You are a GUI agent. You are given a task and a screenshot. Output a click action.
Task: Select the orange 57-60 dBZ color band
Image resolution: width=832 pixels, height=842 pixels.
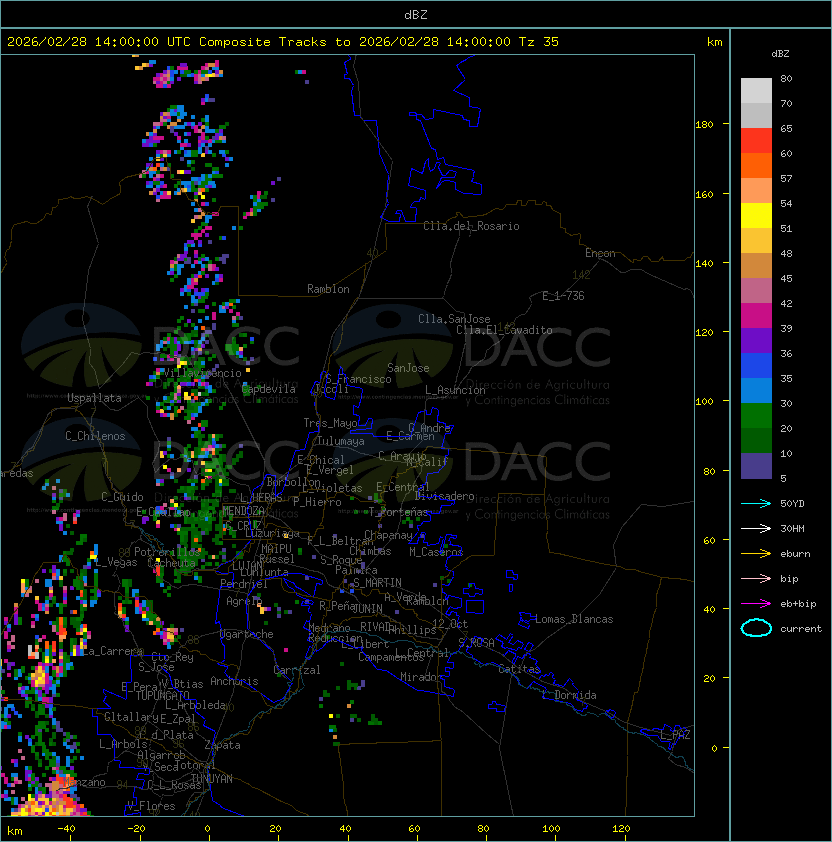point(756,165)
